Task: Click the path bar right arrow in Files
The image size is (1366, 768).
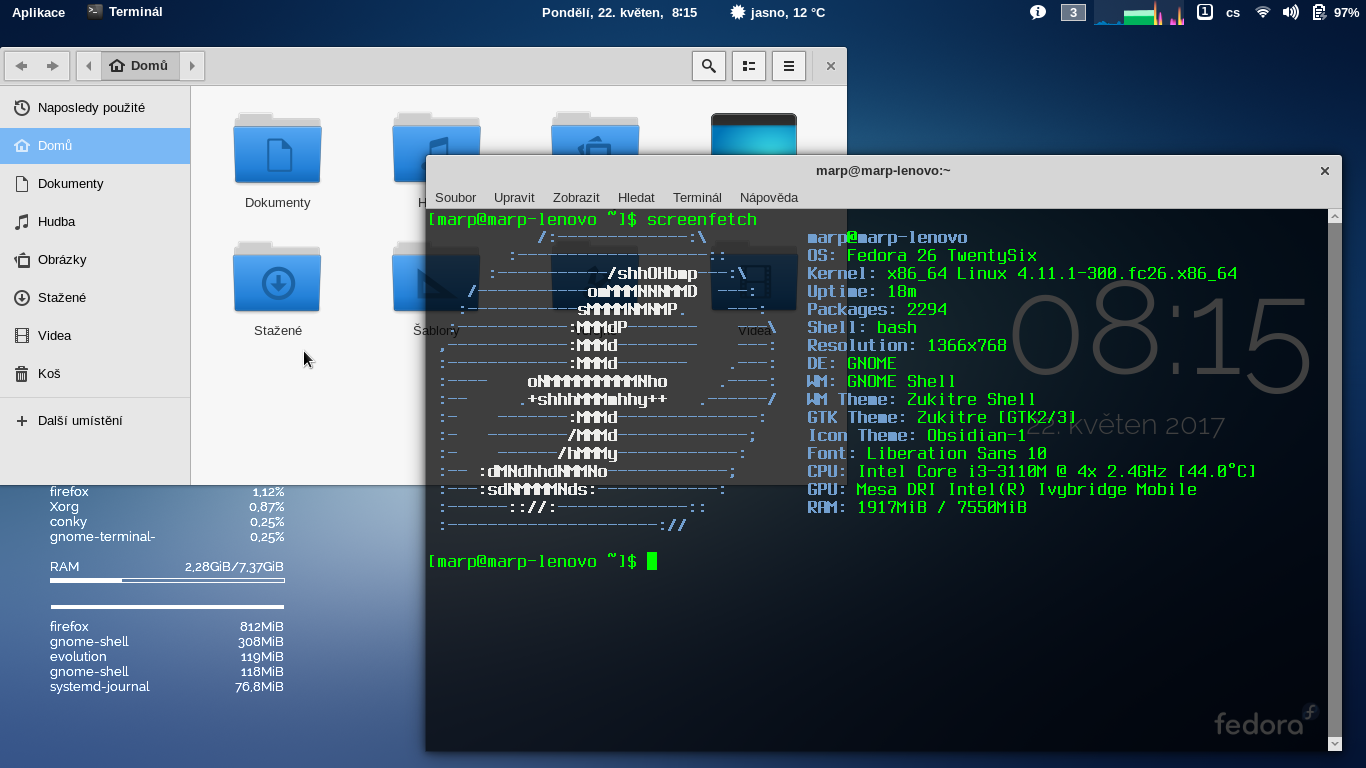Action: coord(192,66)
